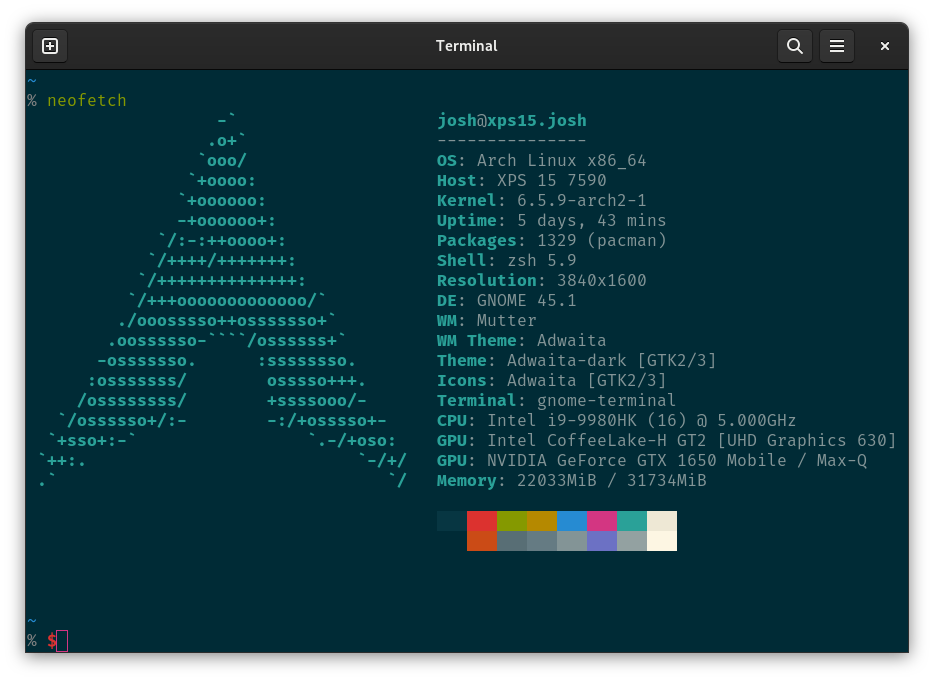Image resolution: width=934 pixels, height=681 pixels.
Task: Click the Shell: zsh 5.9 line
Action: tap(507, 260)
